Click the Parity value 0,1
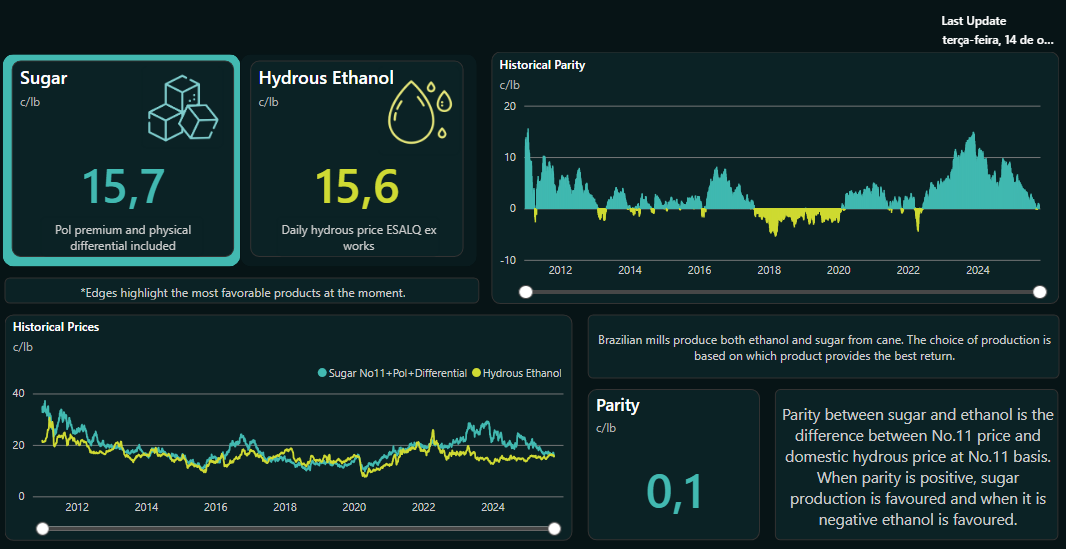 pos(675,492)
